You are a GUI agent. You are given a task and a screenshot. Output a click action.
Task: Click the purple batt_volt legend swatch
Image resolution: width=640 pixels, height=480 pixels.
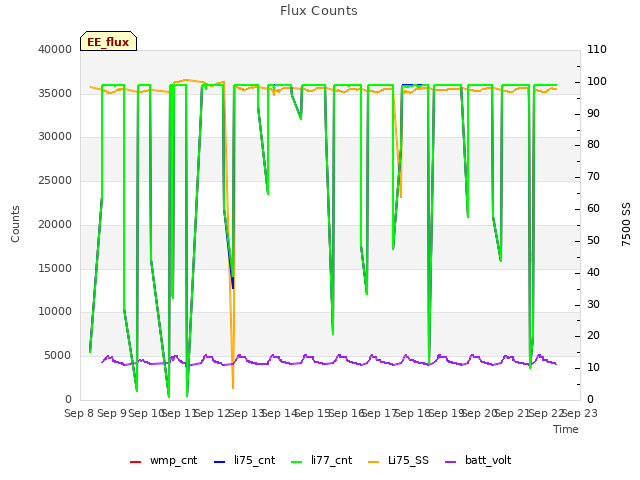[450, 462]
